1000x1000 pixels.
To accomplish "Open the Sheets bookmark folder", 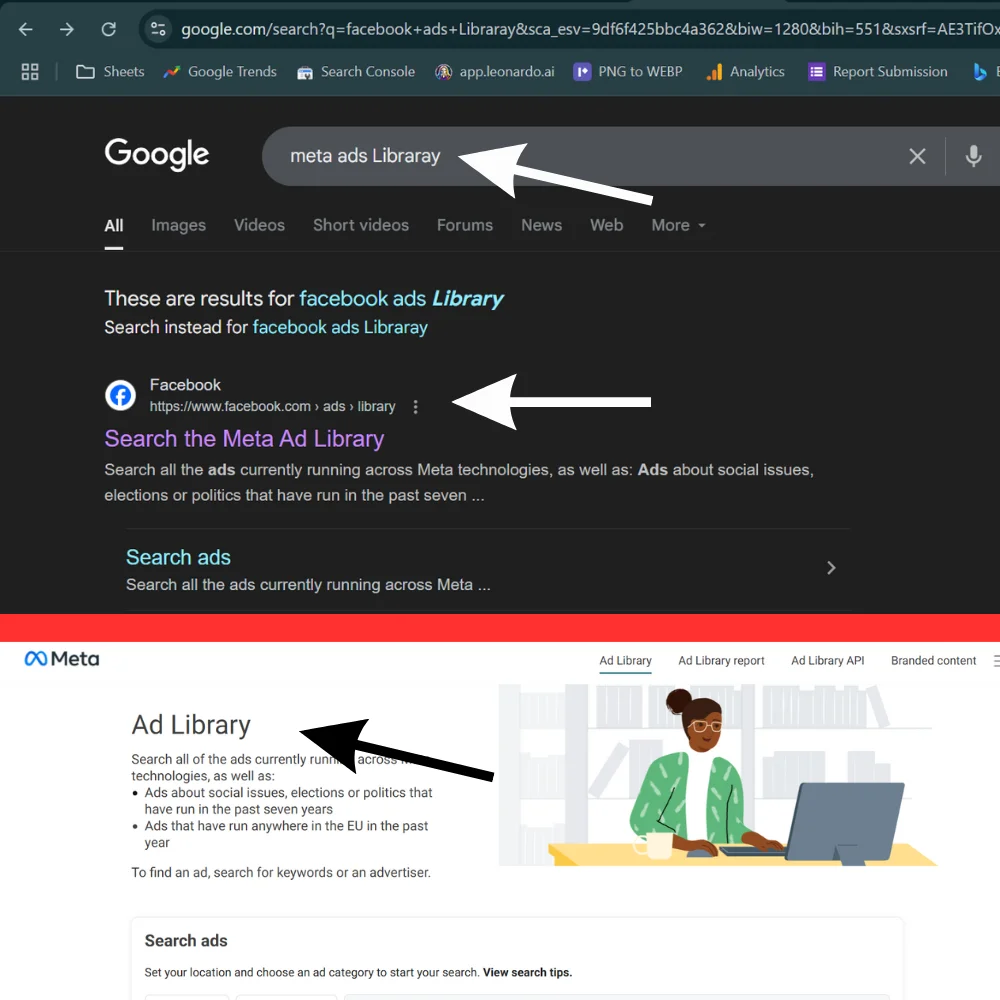I will 110,71.
